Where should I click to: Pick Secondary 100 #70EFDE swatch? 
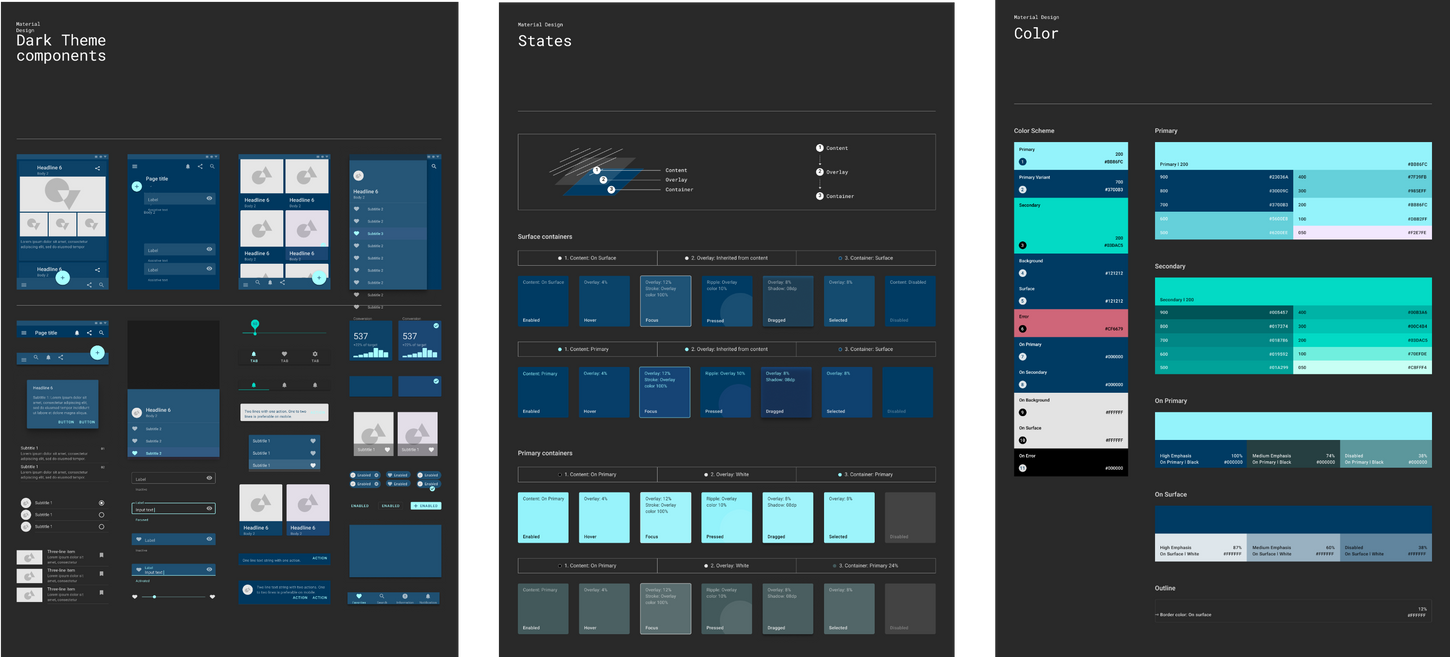click(1362, 354)
